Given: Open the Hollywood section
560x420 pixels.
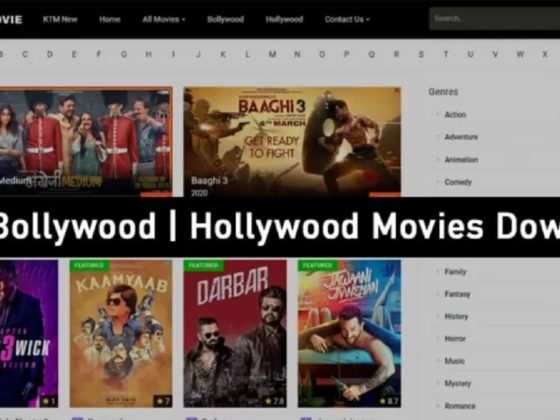Looking at the screenshot, I should tap(284, 19).
